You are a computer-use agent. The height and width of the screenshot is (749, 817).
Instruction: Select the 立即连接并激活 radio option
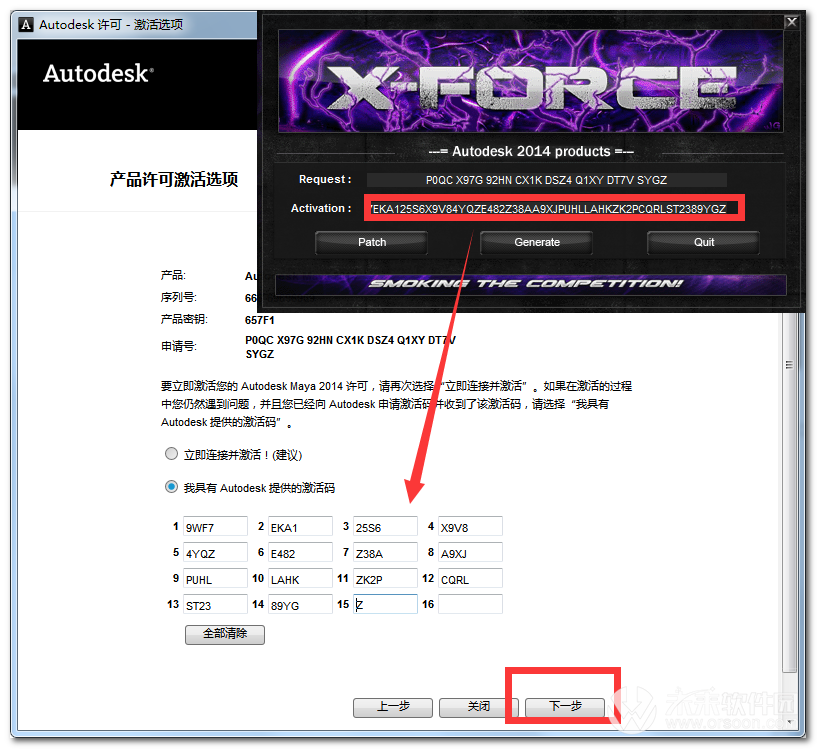point(171,454)
